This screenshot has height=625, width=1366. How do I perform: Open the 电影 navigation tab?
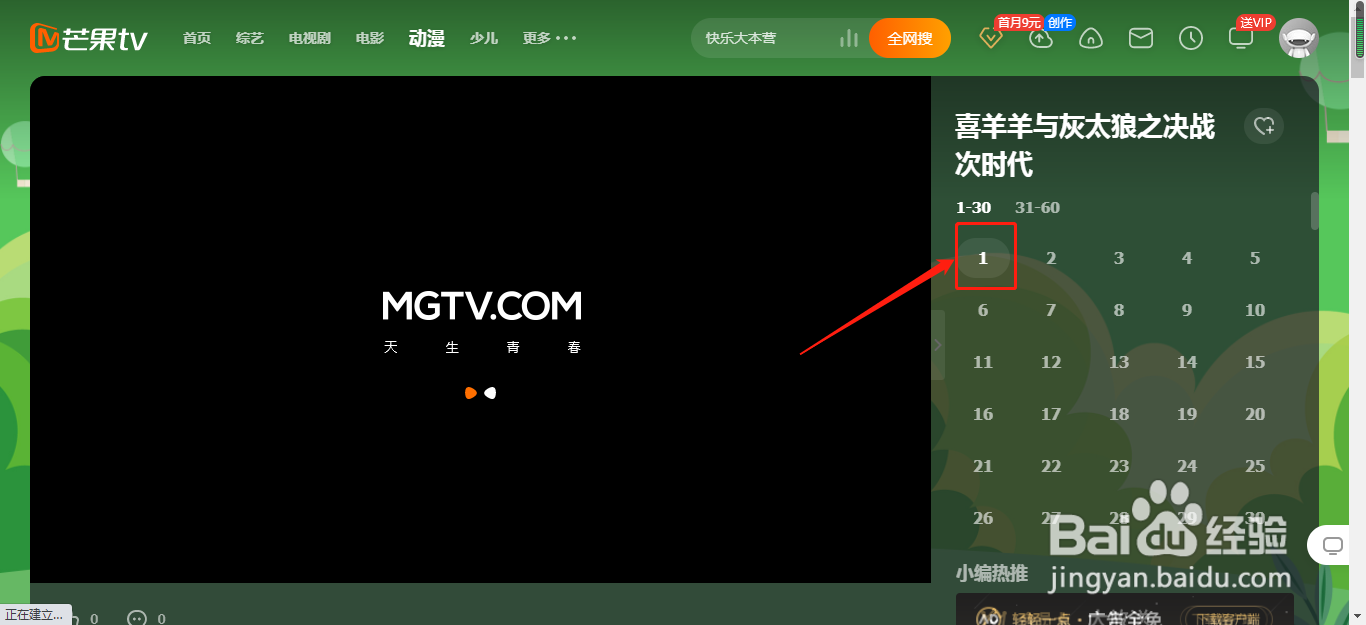(370, 39)
